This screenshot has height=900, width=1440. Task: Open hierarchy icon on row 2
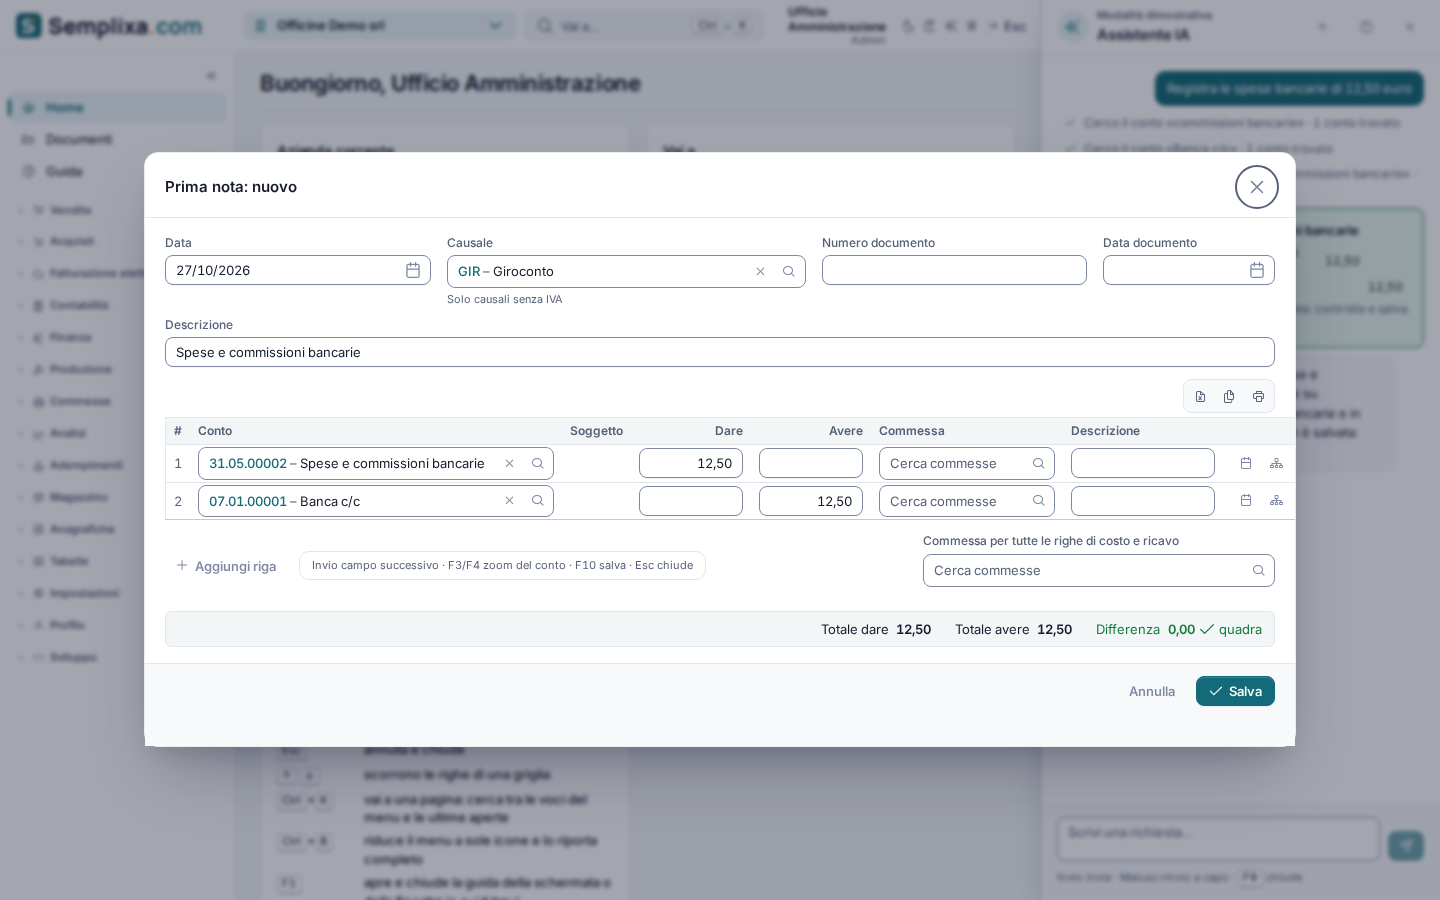click(1276, 501)
